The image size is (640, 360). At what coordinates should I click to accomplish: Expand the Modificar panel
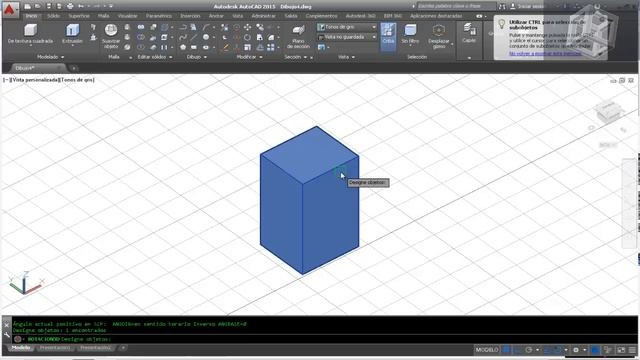pos(249,57)
